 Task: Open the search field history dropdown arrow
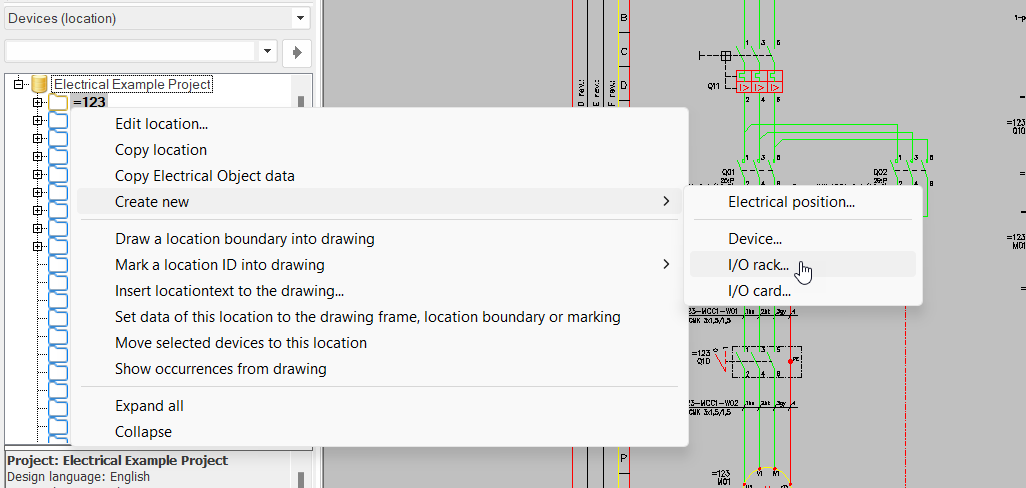tap(267, 51)
